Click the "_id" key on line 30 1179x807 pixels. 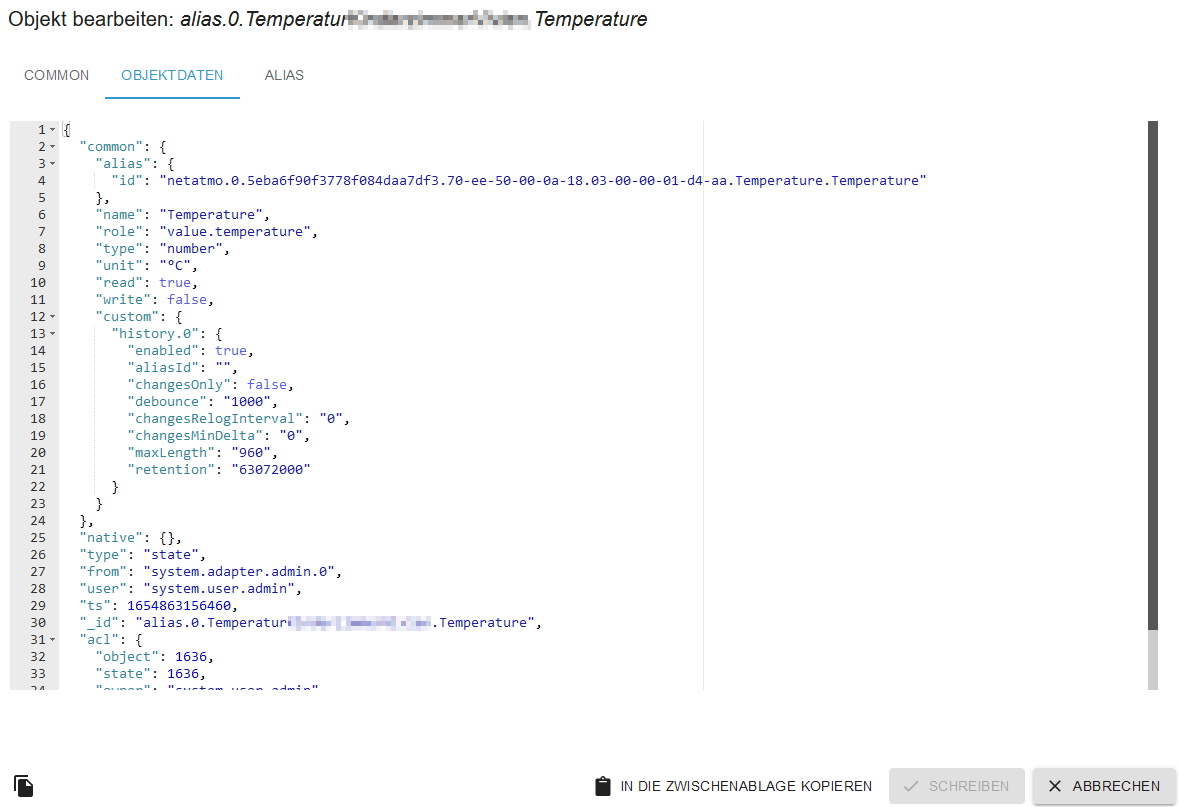coord(99,623)
